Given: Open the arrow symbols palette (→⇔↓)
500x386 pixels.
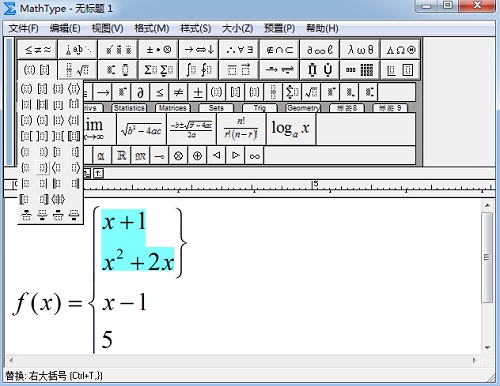Looking at the screenshot, I should click(199, 50).
